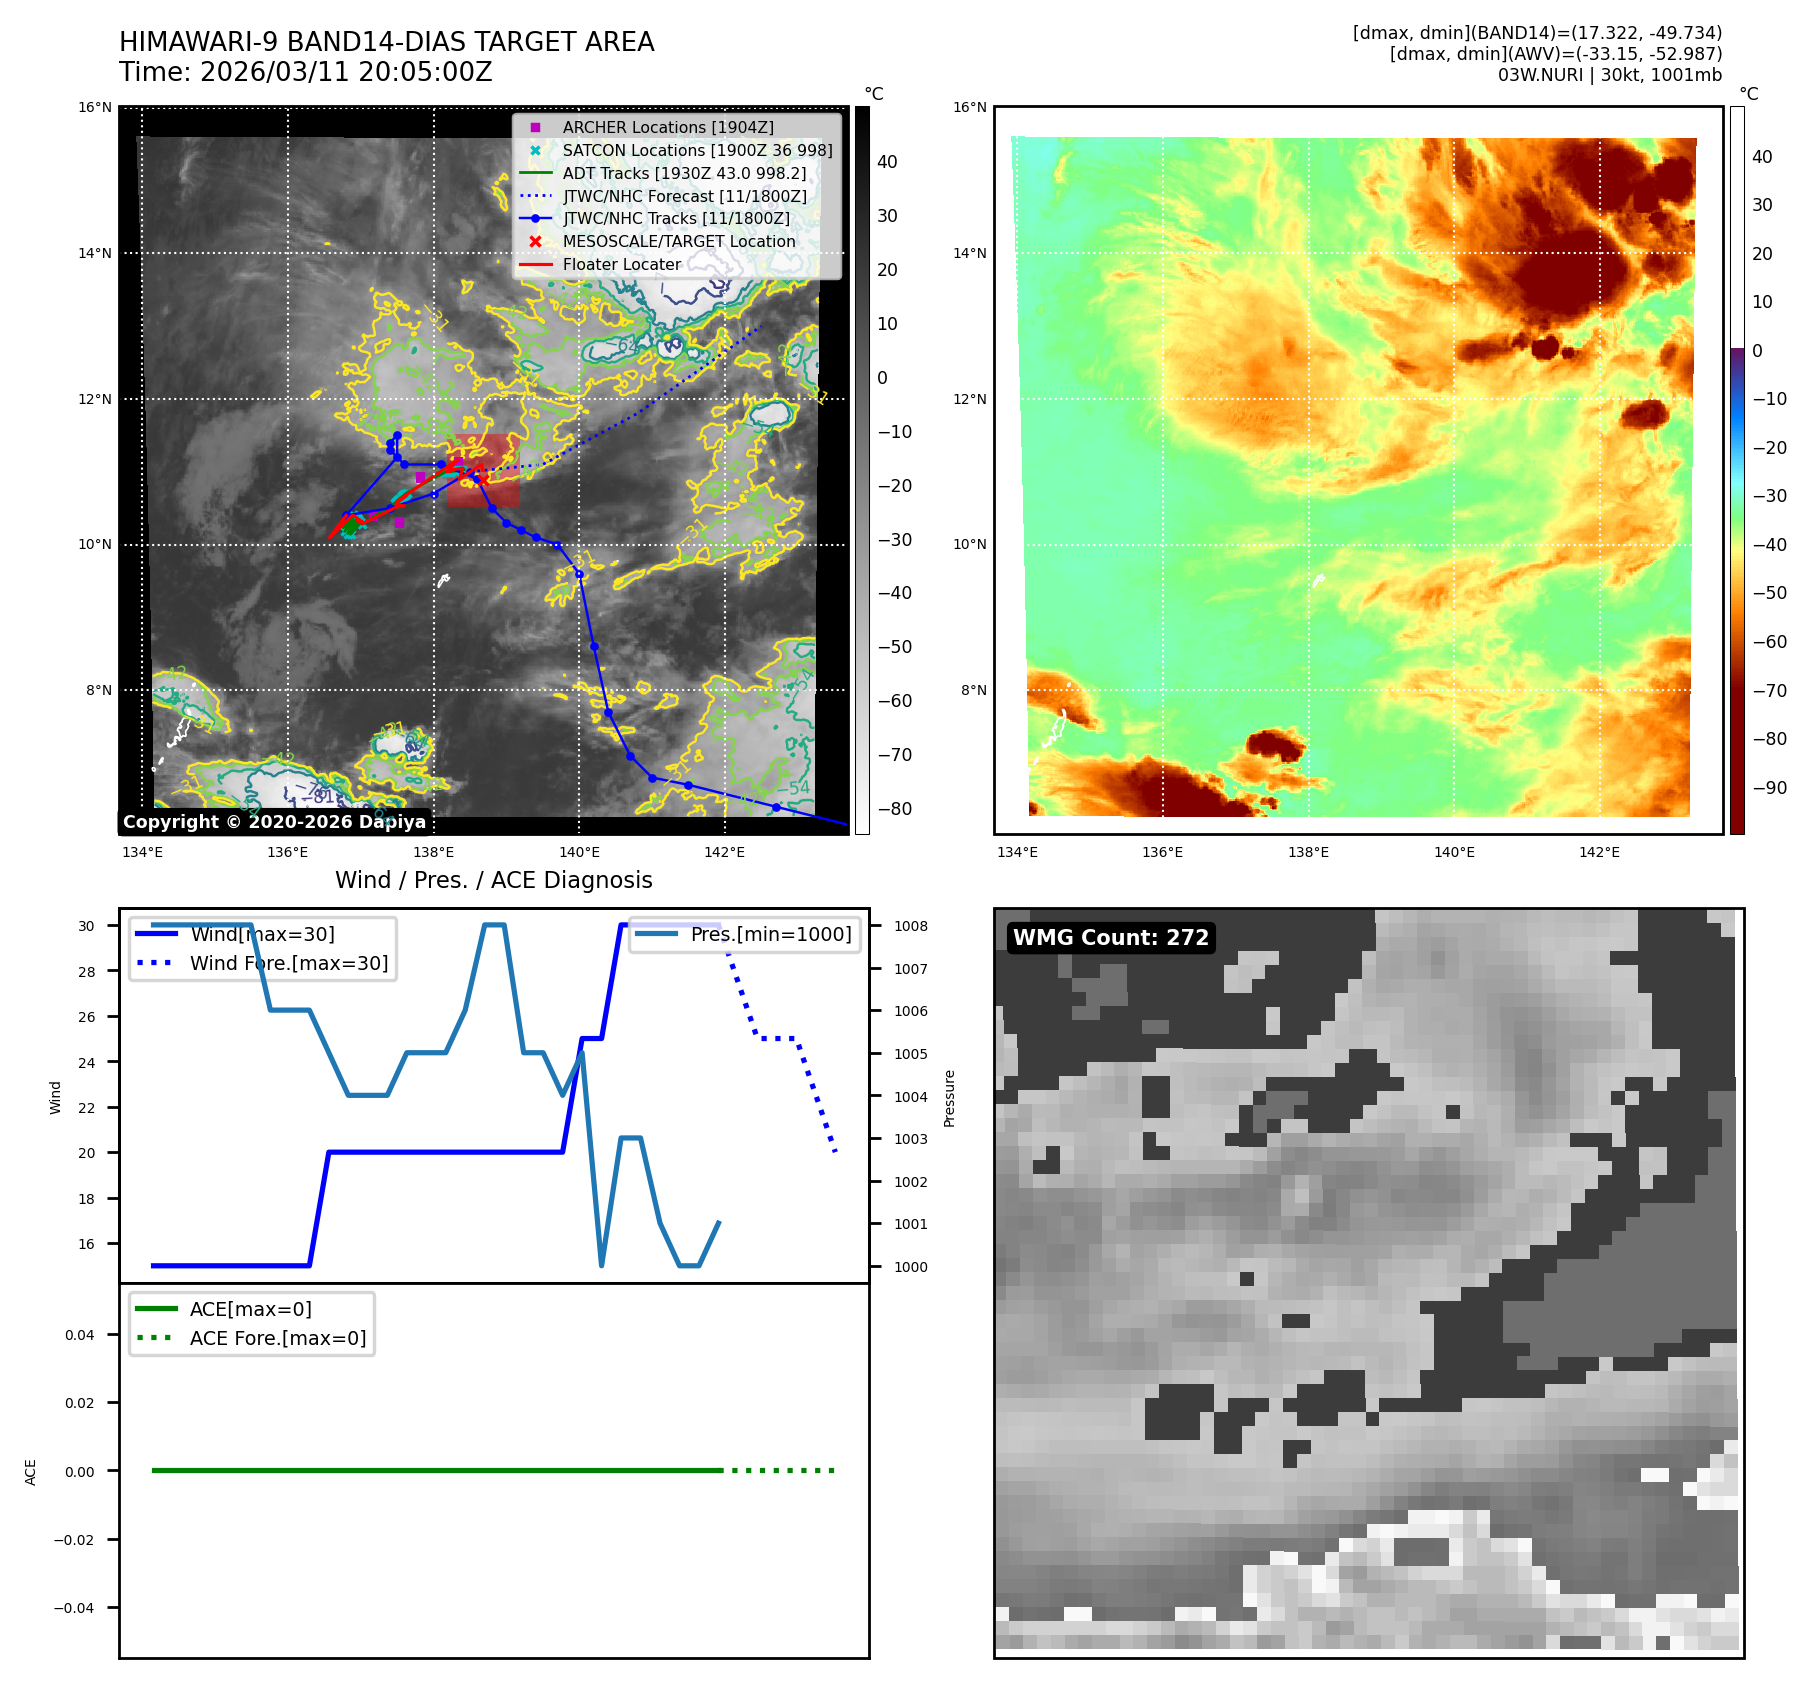Screen dimensions: 1813x1695
Task: Click the solid blue Wind[max=30] legend line
Action: tap(156, 934)
